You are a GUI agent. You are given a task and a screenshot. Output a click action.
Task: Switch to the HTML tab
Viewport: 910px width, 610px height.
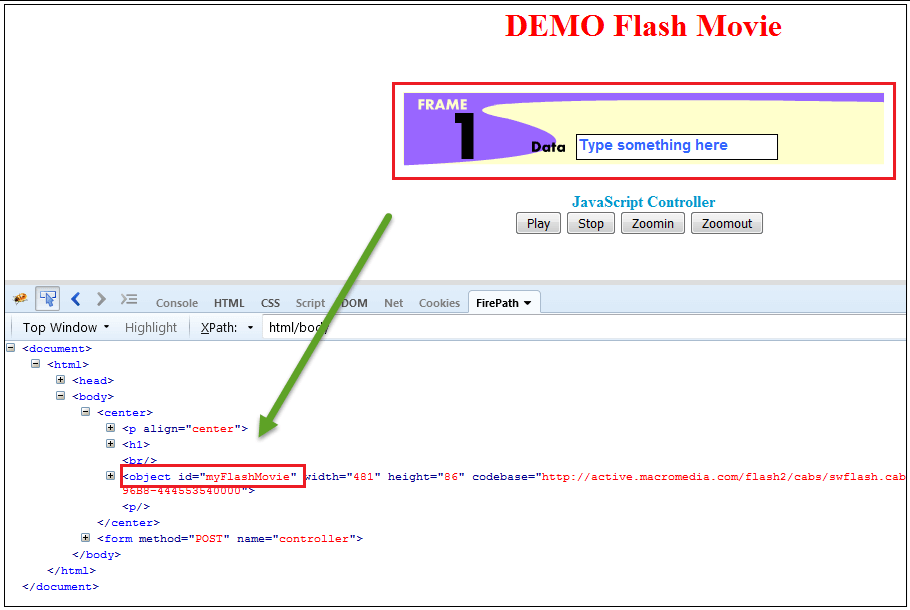pos(229,302)
